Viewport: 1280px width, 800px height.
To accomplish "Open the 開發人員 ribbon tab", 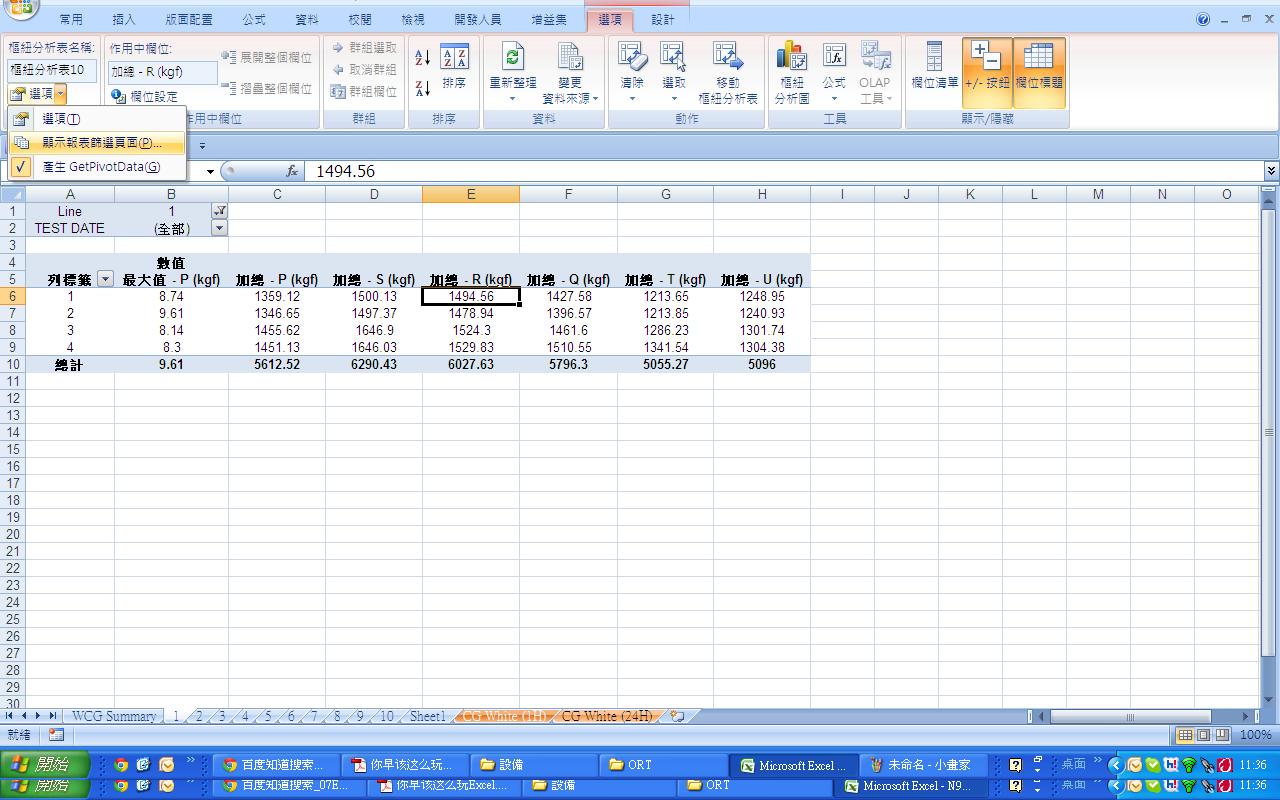I will pos(477,19).
